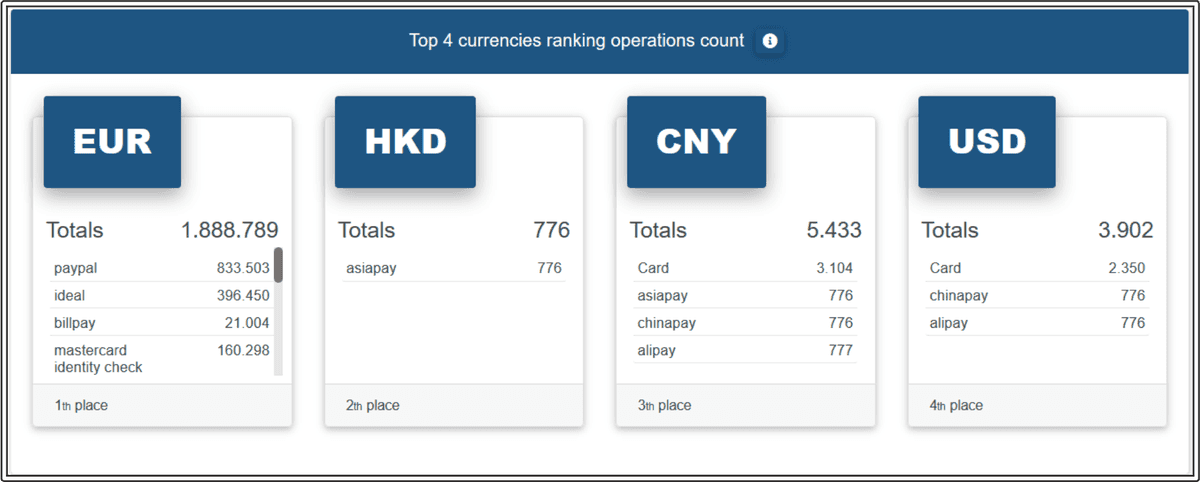Click mastercard identity check row
1200x482 pixels.
160,358
